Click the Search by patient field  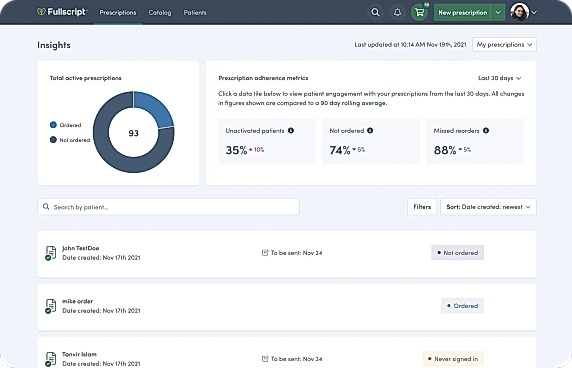pyautogui.click(x=168, y=207)
